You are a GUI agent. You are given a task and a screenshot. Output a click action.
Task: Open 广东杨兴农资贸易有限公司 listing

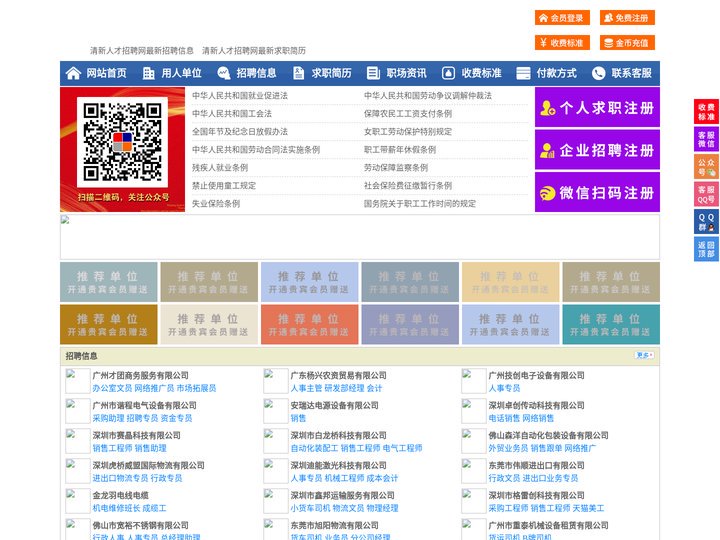(x=338, y=376)
